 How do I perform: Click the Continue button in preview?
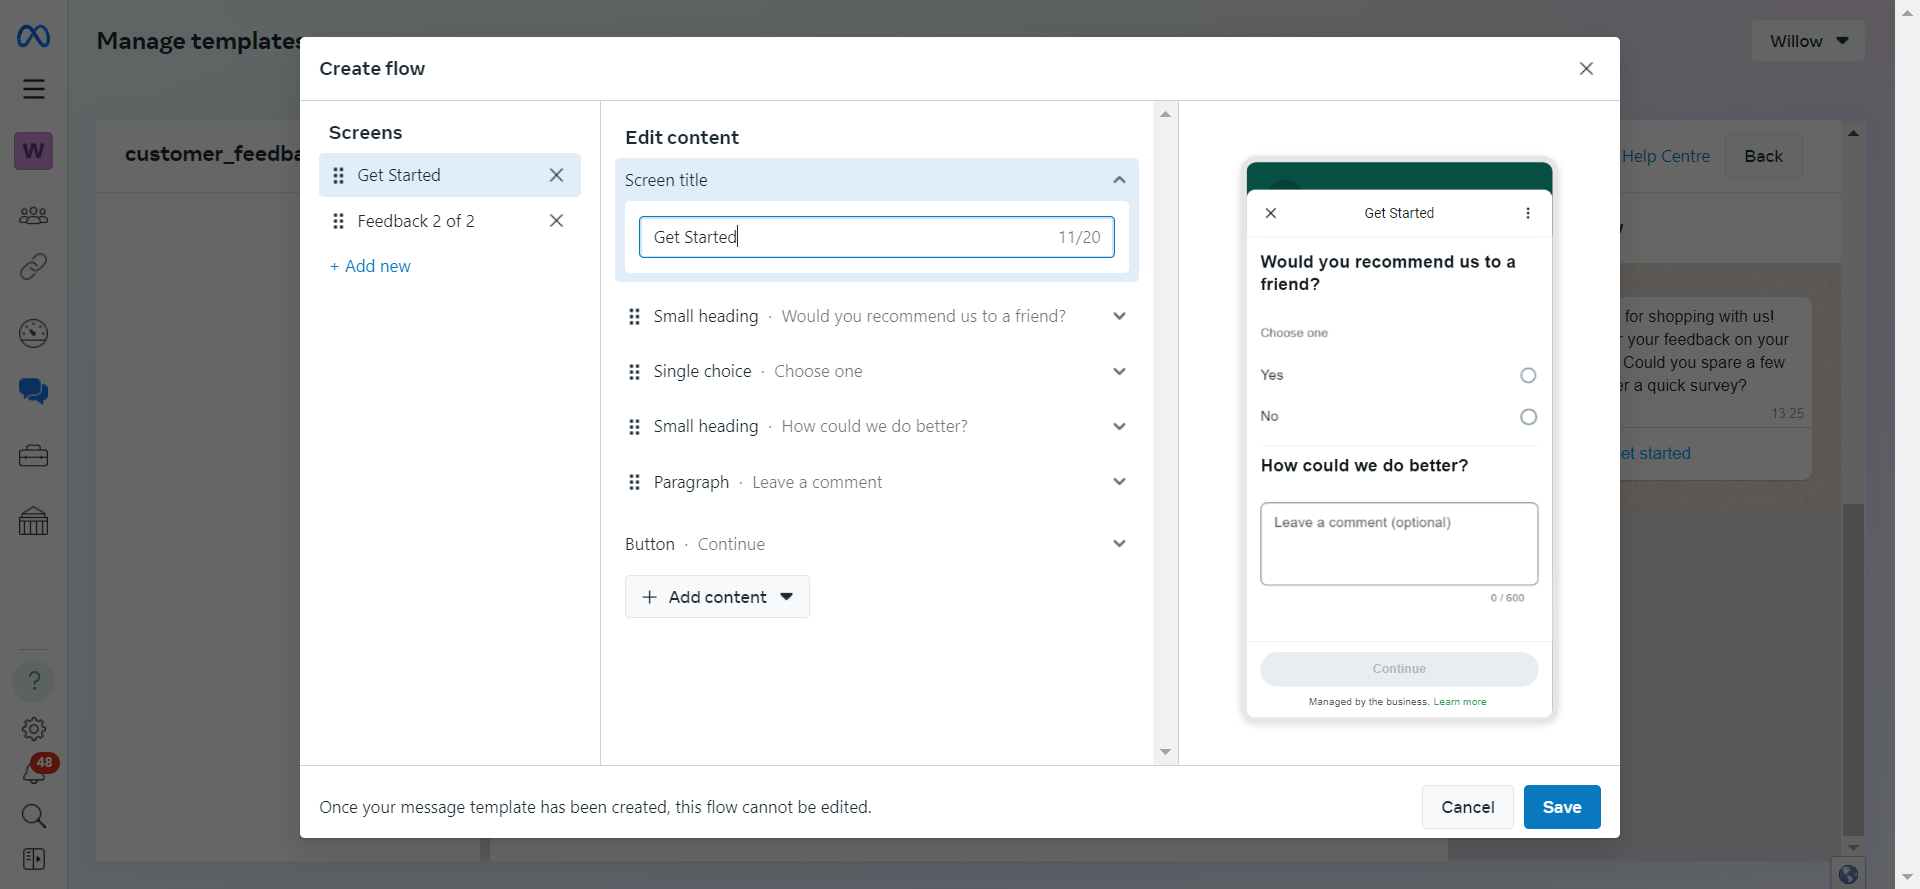[x=1399, y=669]
